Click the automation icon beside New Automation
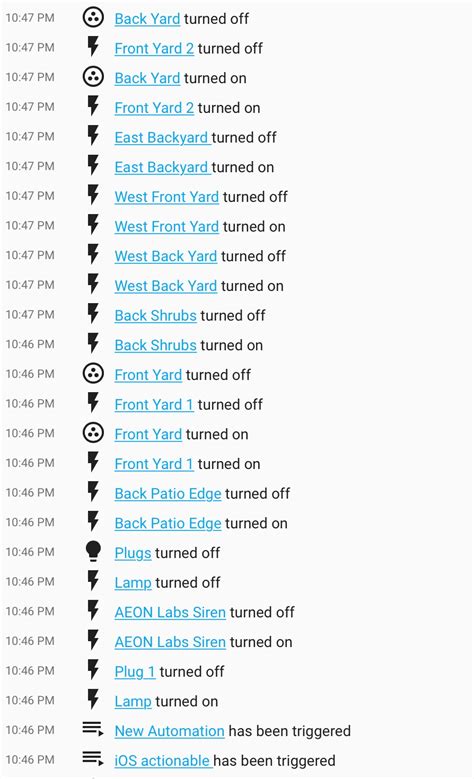 click(93, 729)
